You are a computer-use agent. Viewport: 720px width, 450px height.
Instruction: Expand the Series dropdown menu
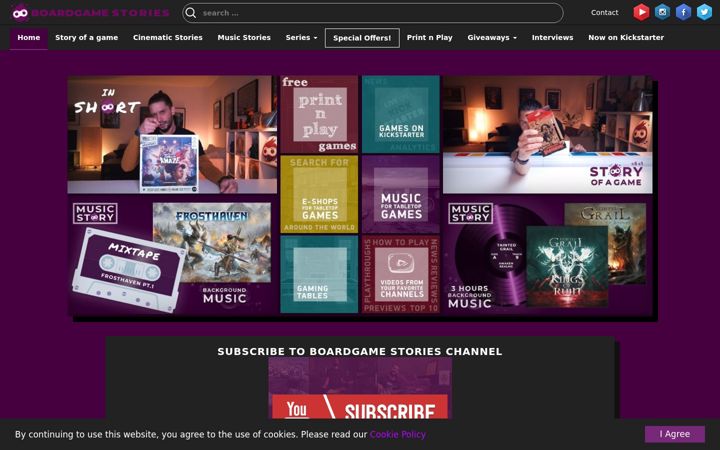click(x=301, y=38)
